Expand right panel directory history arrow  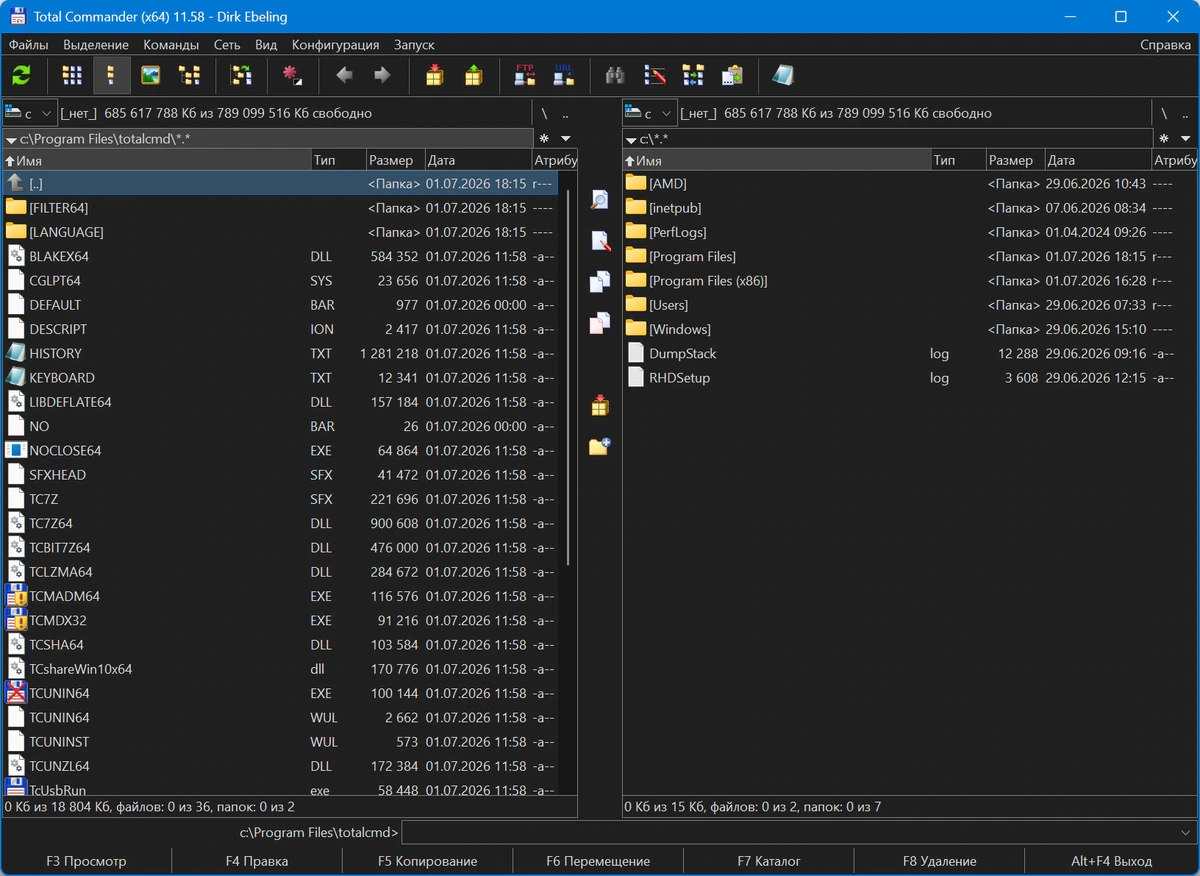tap(1186, 139)
